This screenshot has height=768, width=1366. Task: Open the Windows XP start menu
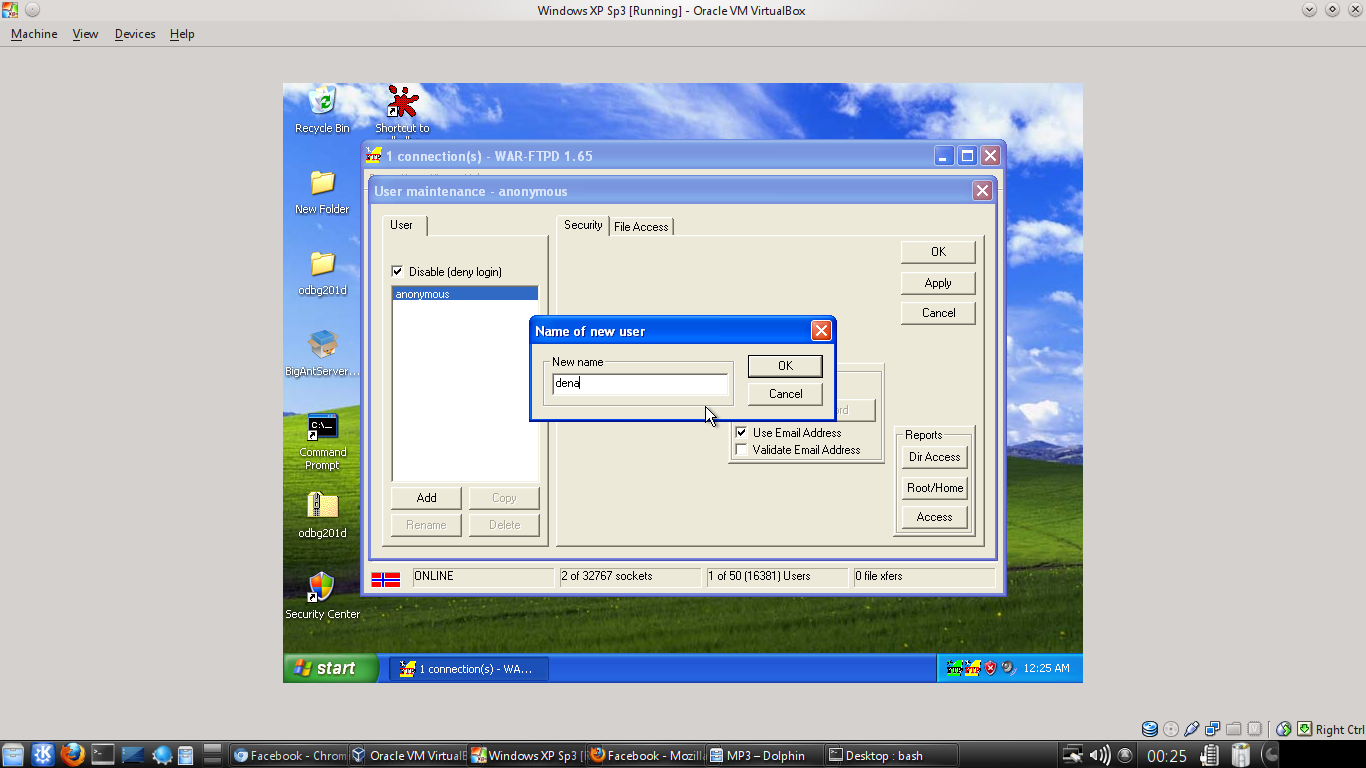[x=331, y=668]
